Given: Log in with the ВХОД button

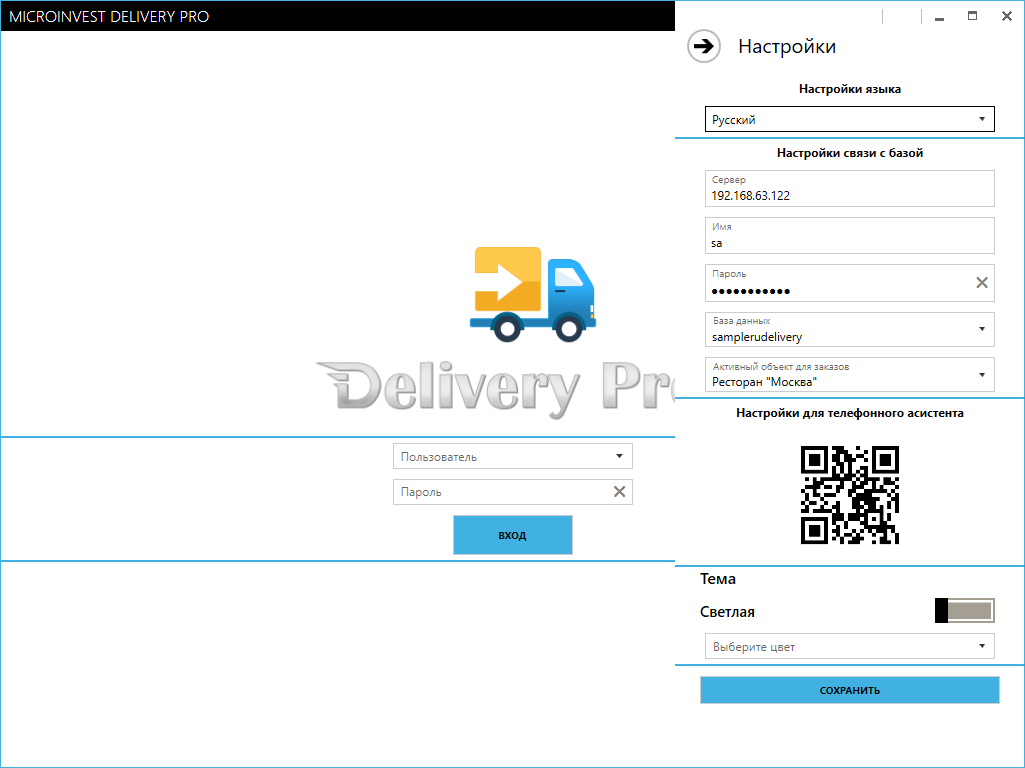Looking at the screenshot, I should tap(512, 535).
